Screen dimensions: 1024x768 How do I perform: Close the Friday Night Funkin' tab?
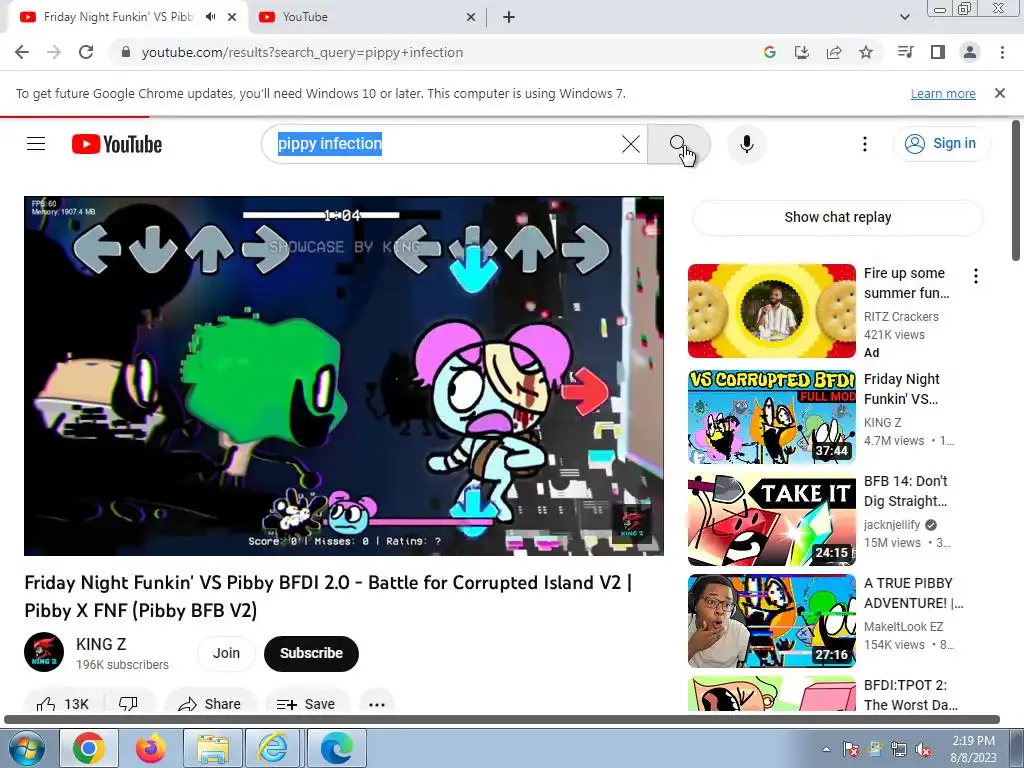(232, 17)
